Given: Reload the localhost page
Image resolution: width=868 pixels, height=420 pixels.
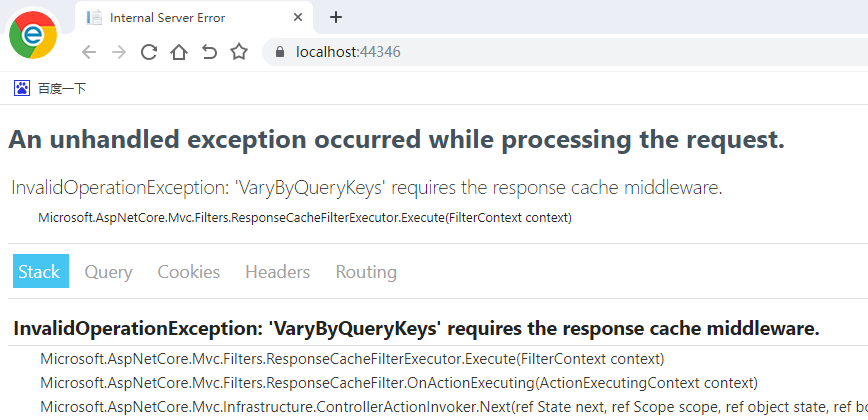Looking at the screenshot, I should [x=149, y=52].
